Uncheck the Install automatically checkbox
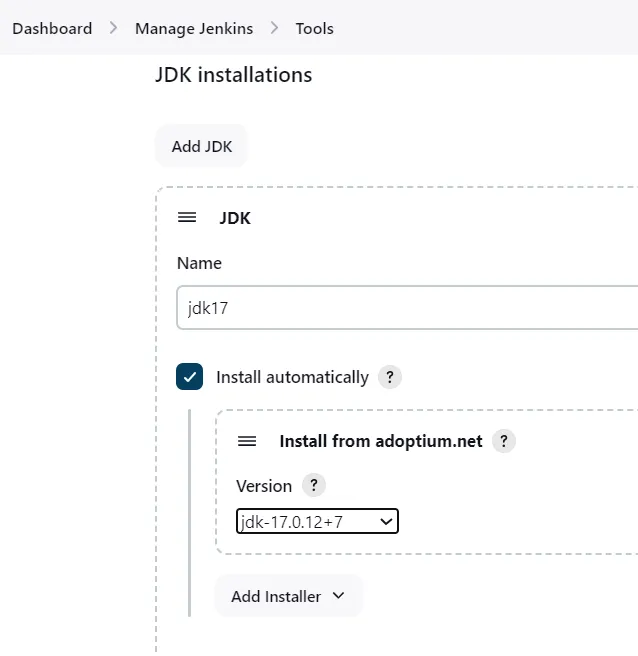The height and width of the screenshot is (656, 638). (190, 377)
